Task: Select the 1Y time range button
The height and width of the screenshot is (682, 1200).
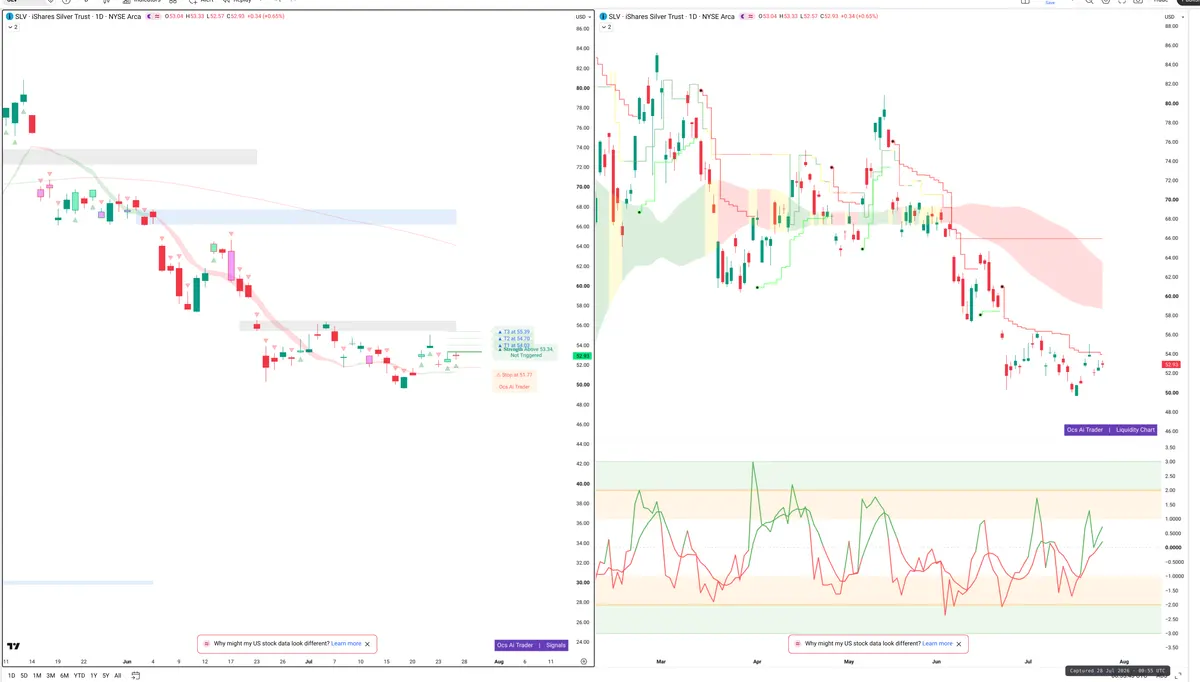Action: [x=94, y=676]
